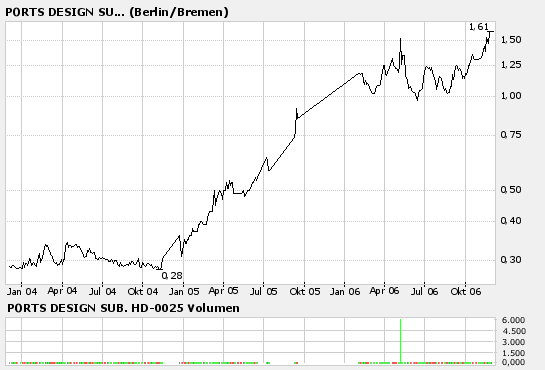The image size is (545, 370).
Task: Click the Okt 05 date label
Action: (x=304, y=291)
